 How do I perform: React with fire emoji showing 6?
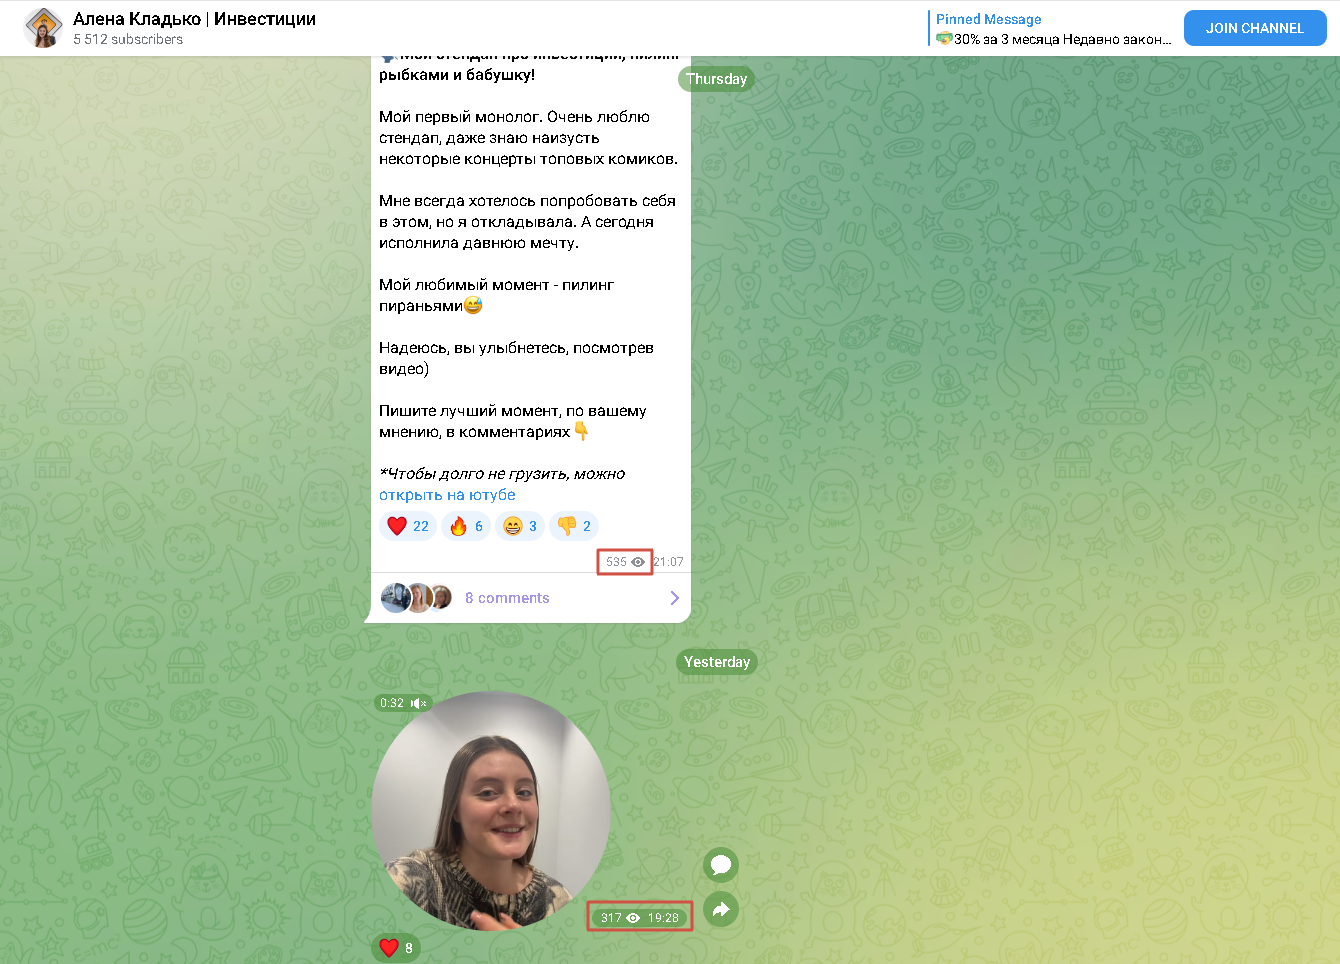pos(466,526)
